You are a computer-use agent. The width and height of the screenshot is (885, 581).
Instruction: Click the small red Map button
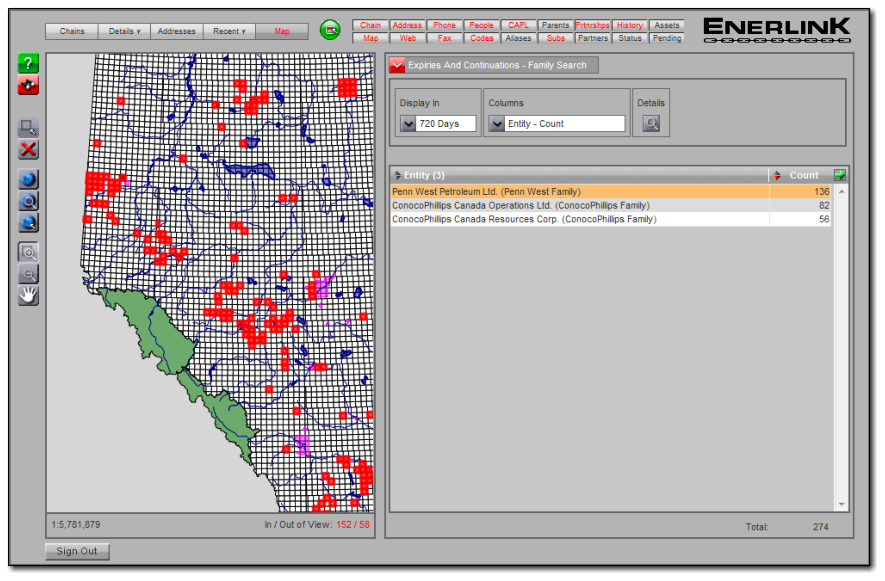point(370,38)
